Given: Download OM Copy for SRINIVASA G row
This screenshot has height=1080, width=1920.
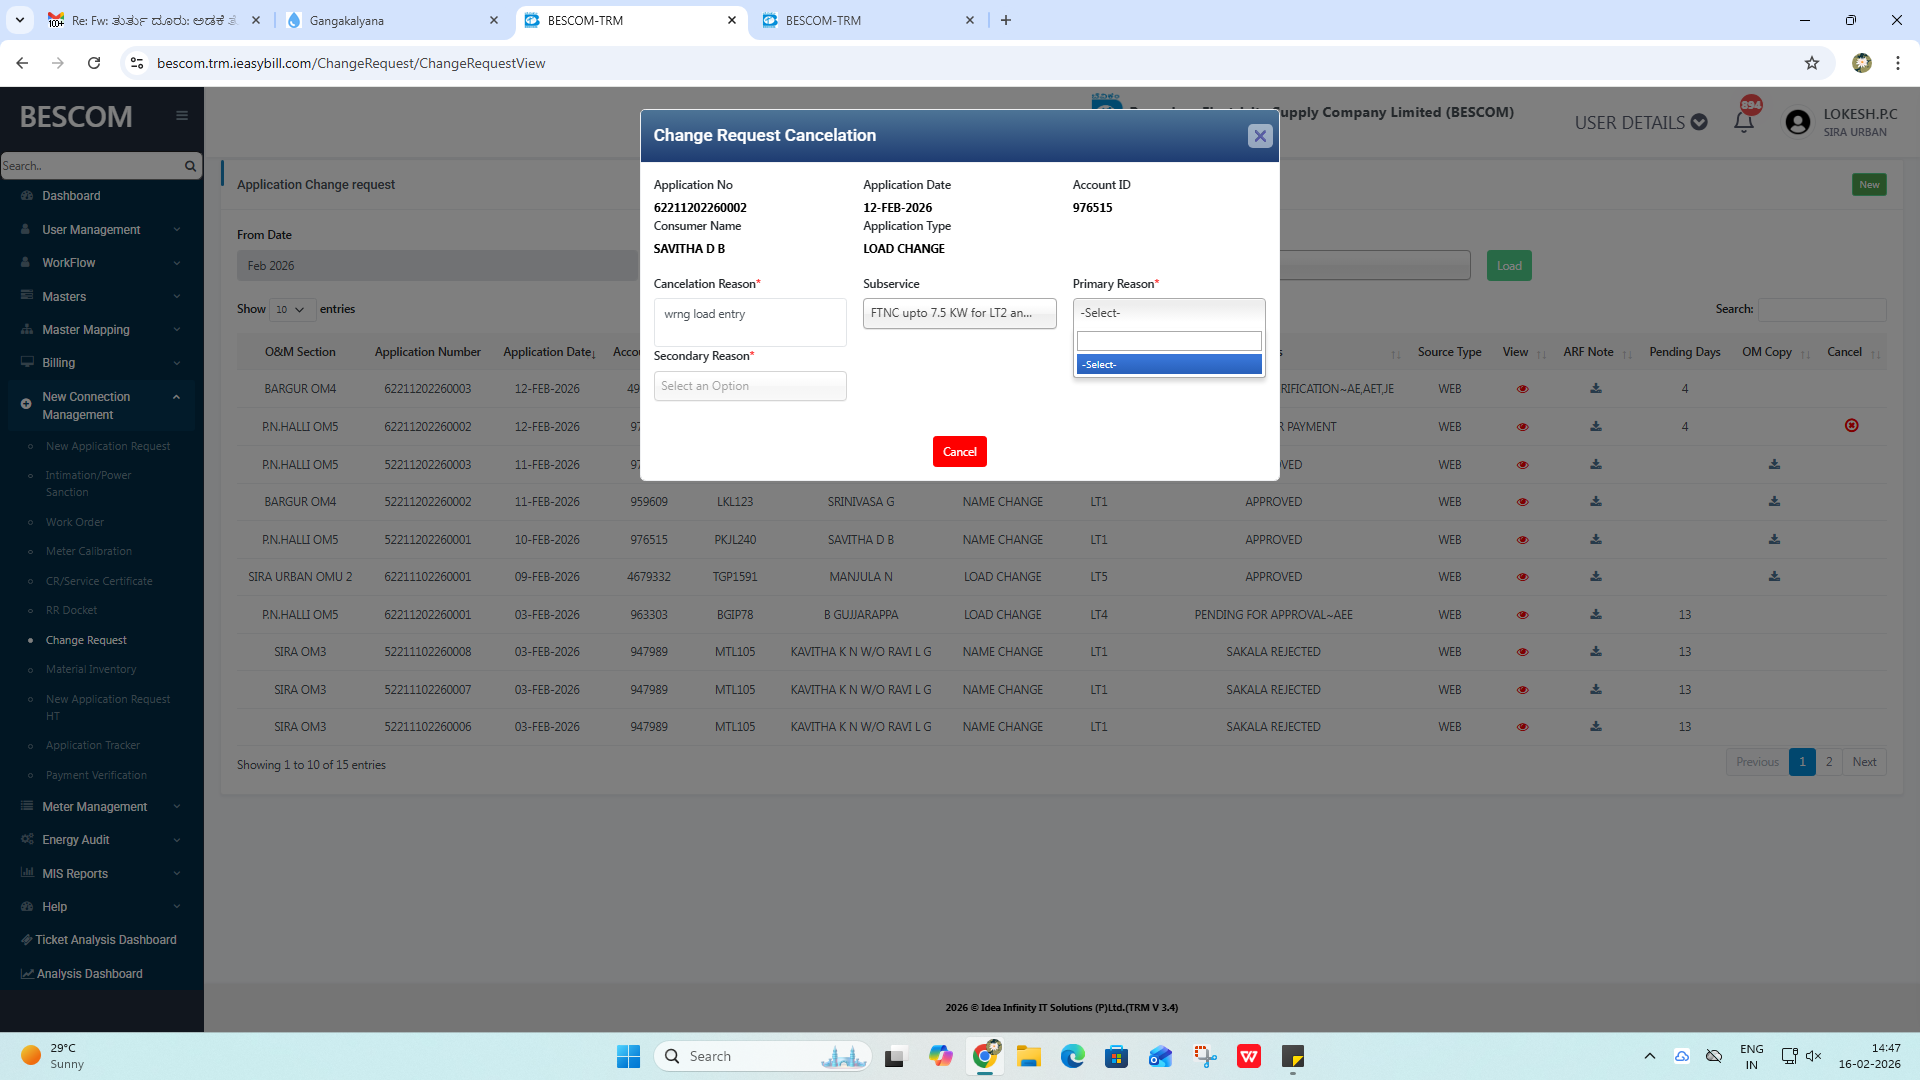Looking at the screenshot, I should (1773, 502).
